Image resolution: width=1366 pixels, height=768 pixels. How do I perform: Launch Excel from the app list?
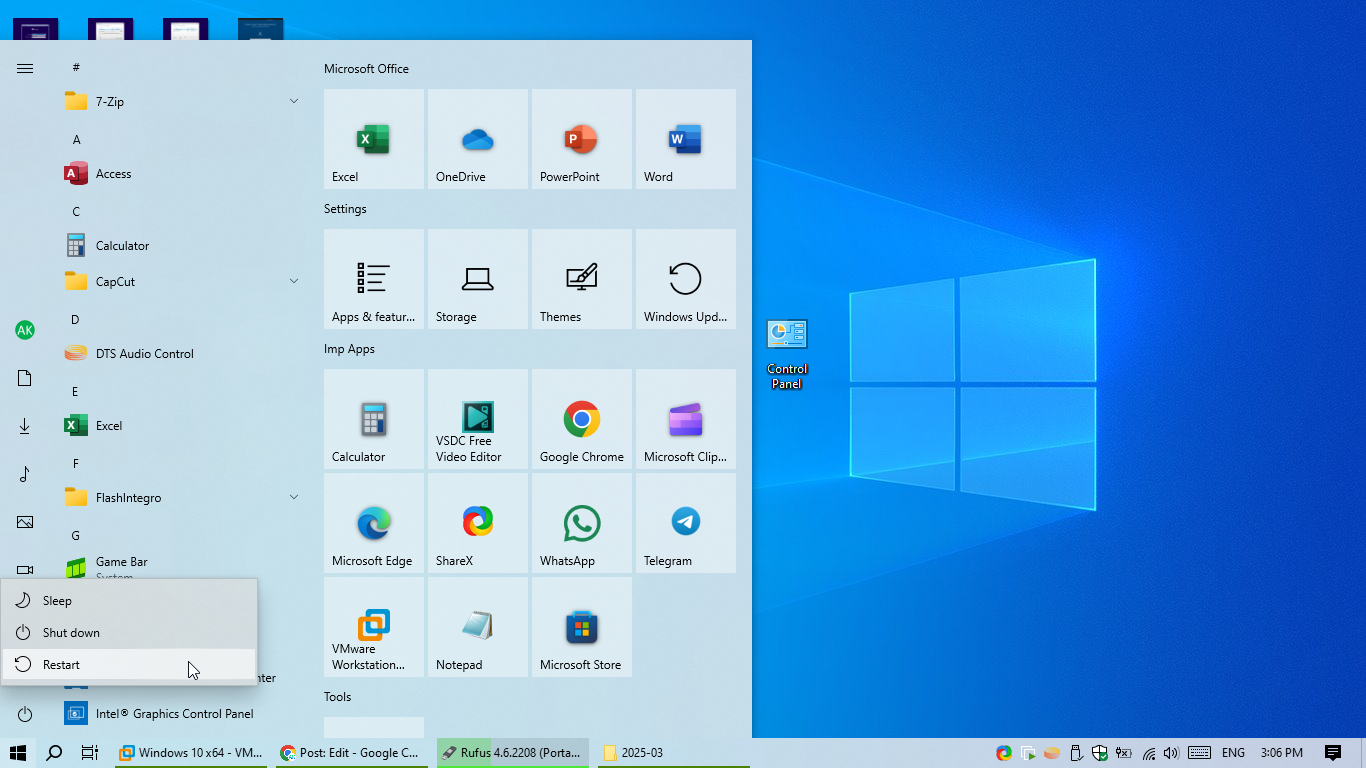(182, 426)
